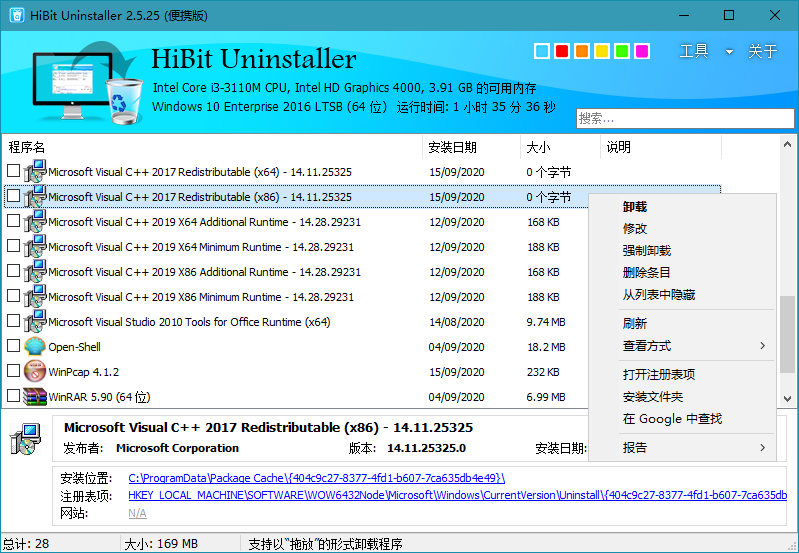Pick the light blue theme color

(542, 51)
